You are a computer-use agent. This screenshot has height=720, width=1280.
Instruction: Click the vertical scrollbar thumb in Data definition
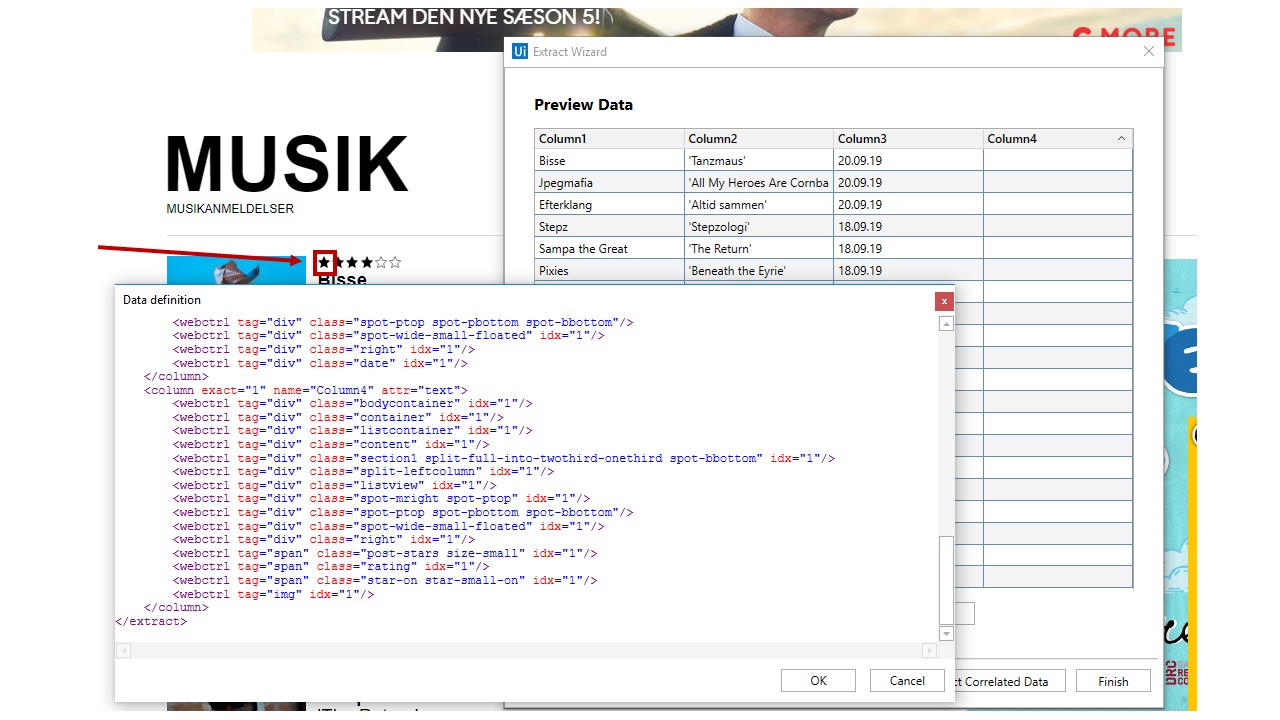946,580
